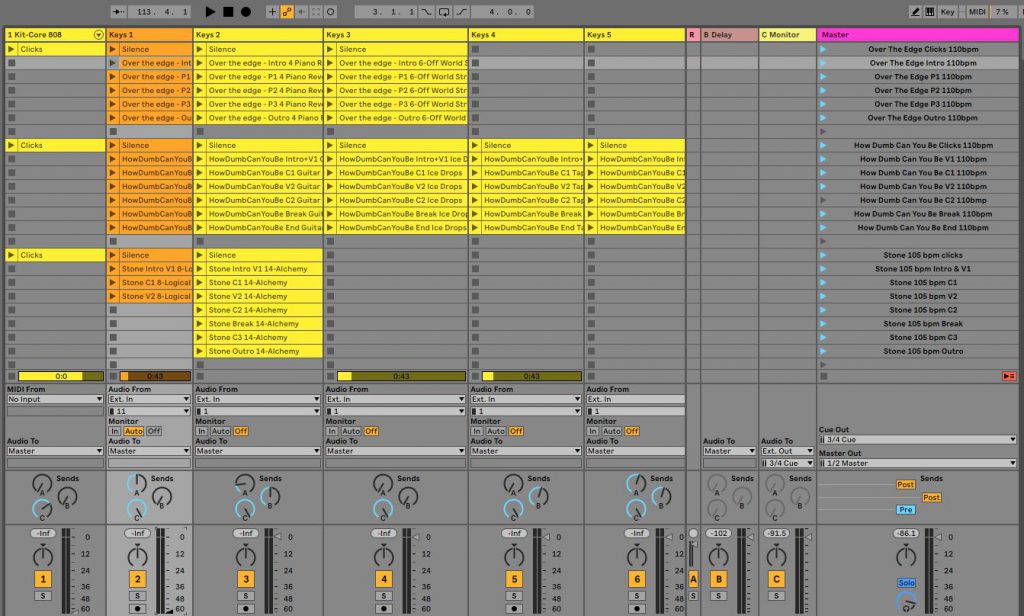
Task: Solo the Keys 2 track
Action: (x=245, y=596)
